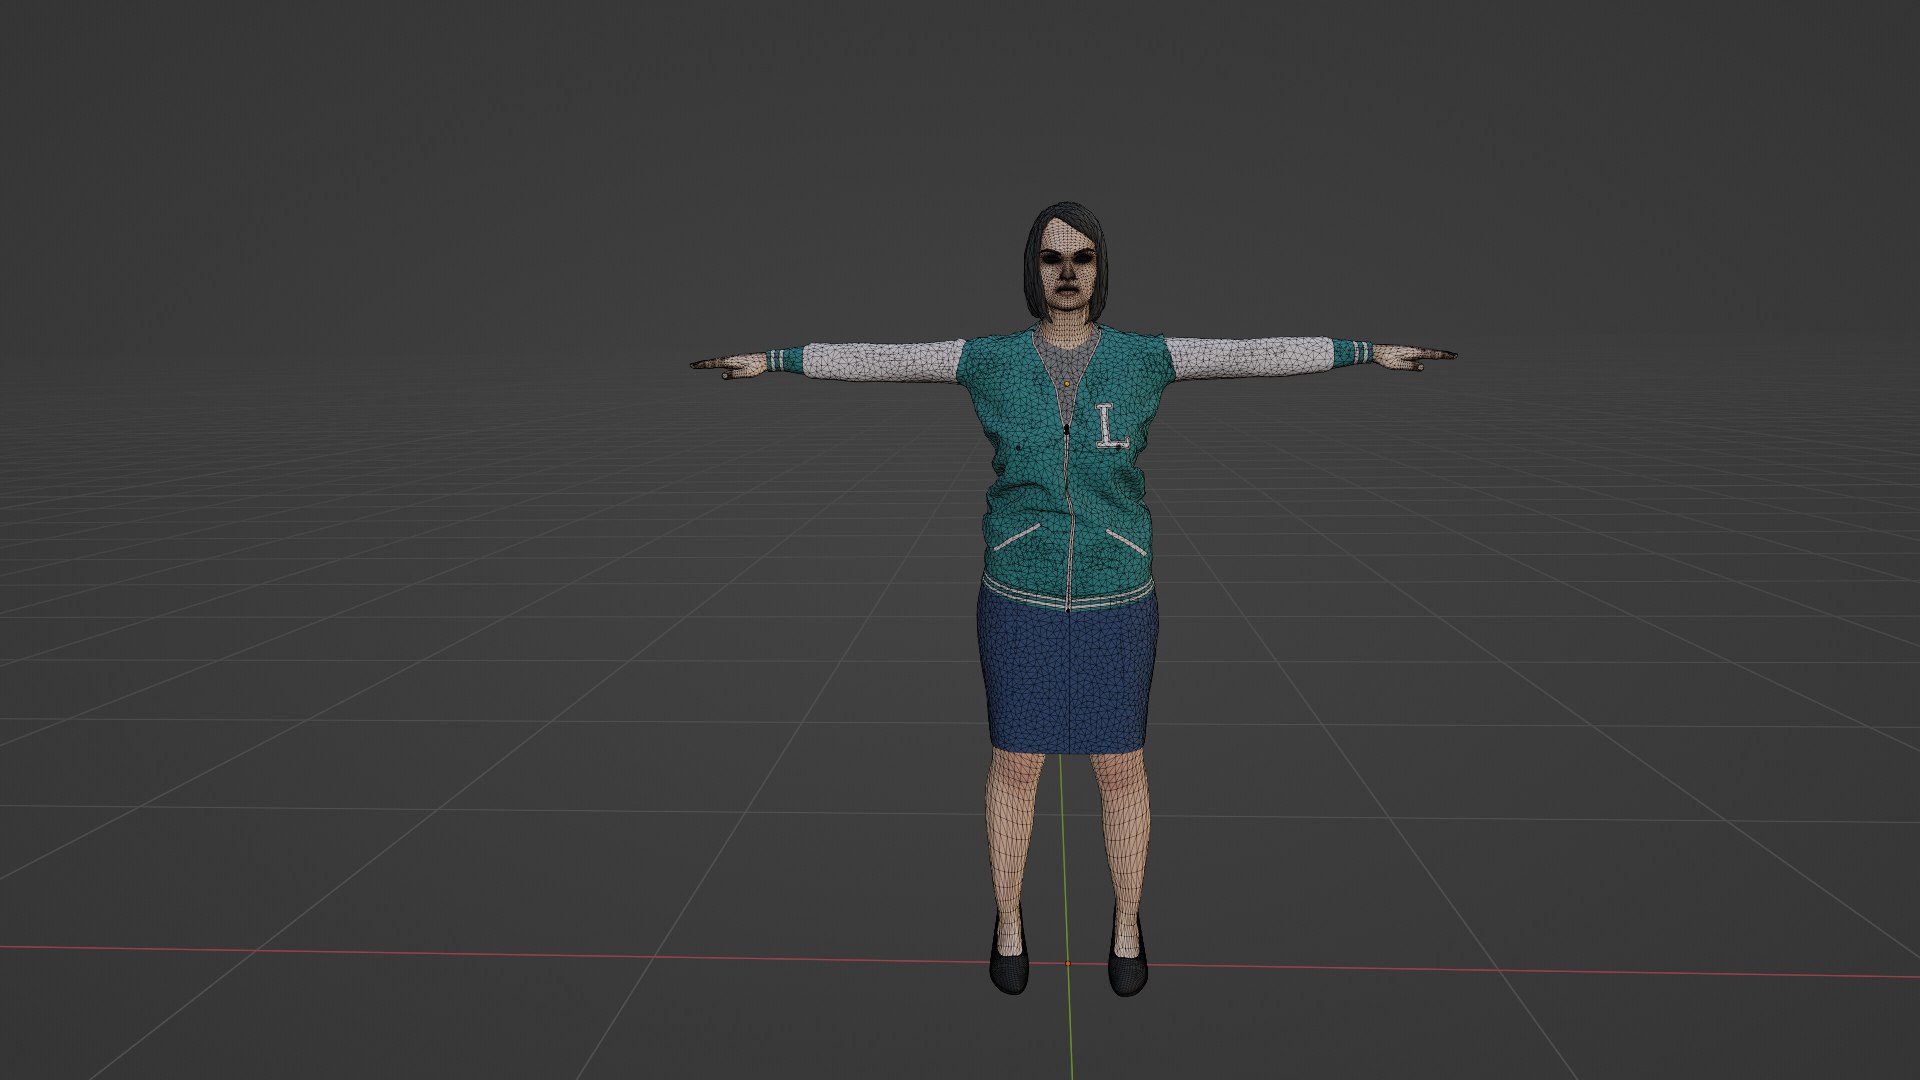Click the letter "L" patch on the jacket

1111,425
